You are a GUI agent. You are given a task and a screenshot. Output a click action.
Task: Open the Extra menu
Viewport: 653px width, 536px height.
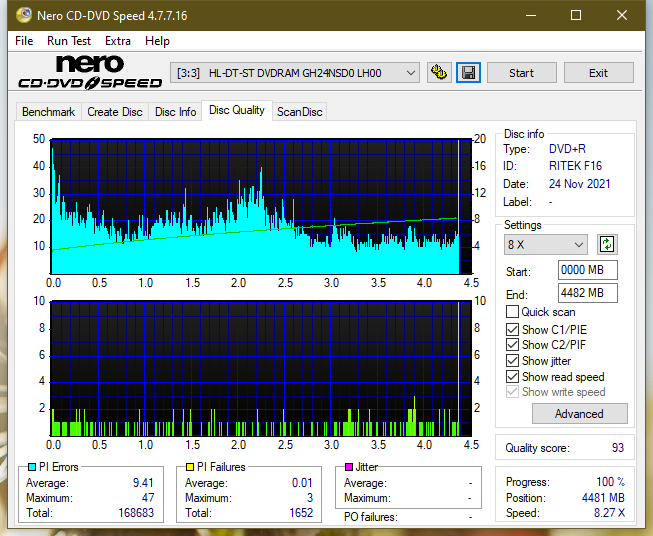click(x=118, y=41)
